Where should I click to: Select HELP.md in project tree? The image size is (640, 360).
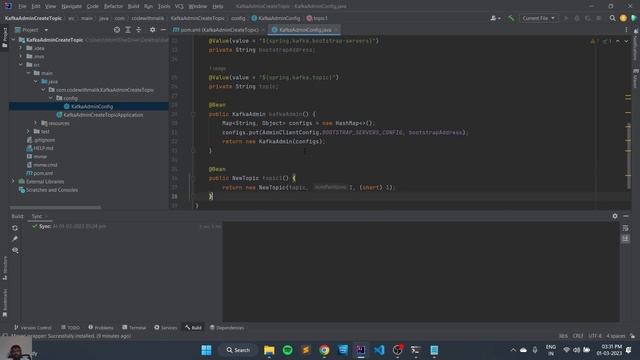[40, 148]
